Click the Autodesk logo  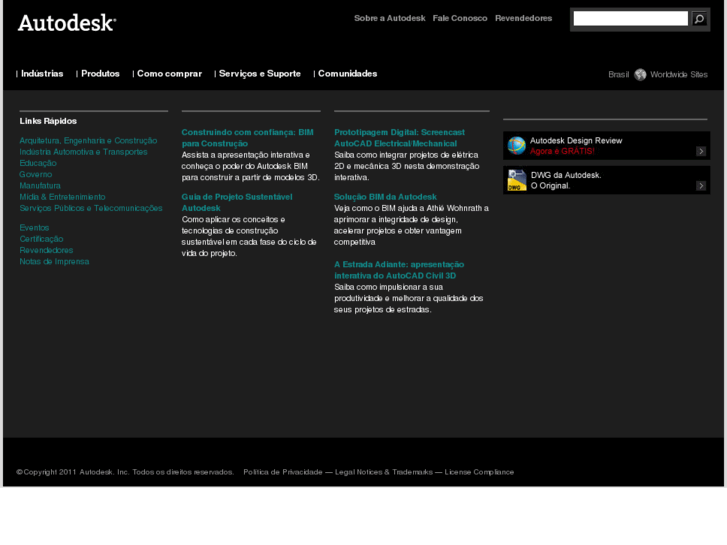(67, 23)
